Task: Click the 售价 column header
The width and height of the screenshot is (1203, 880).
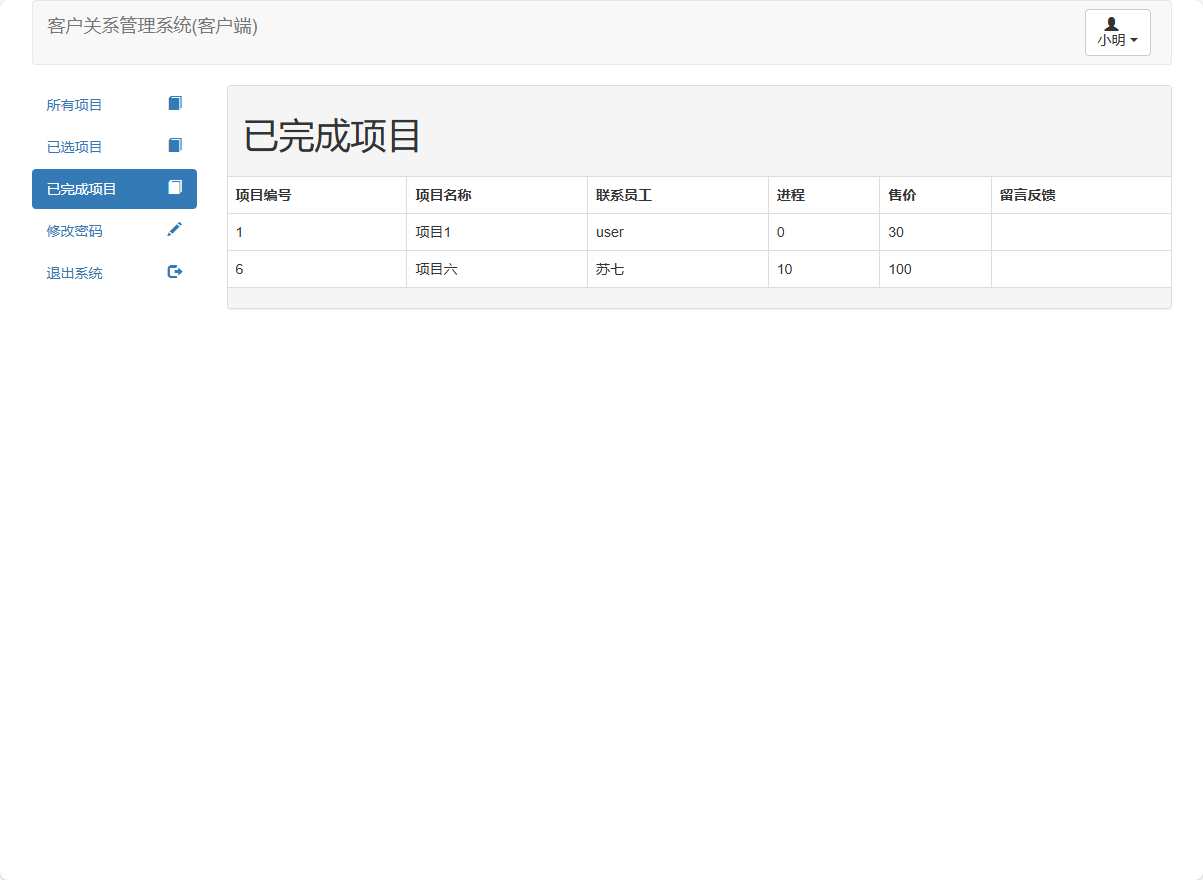Action: tap(897, 194)
